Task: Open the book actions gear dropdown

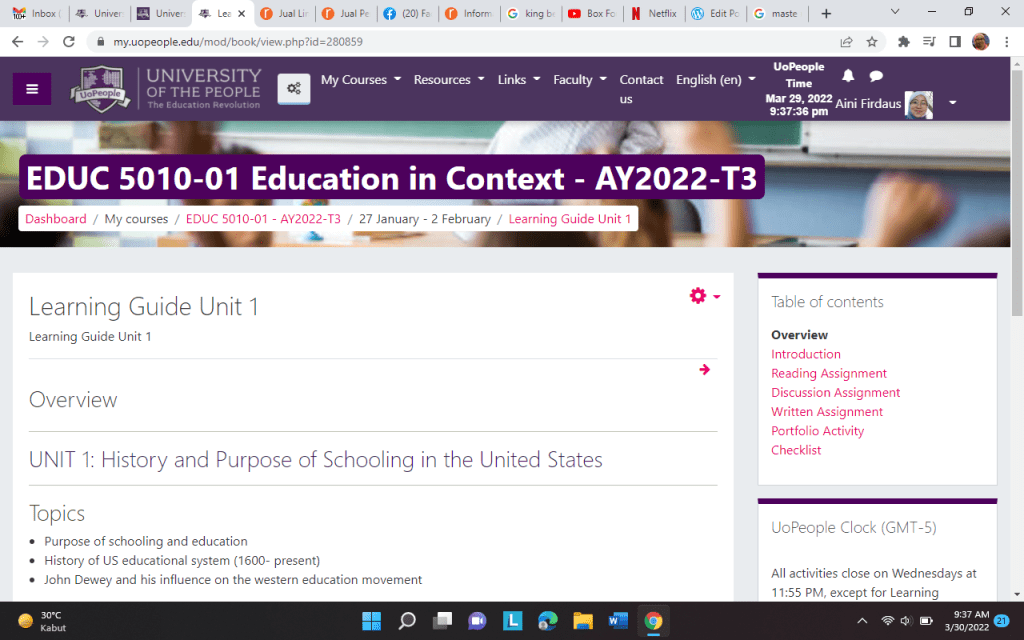Action: click(x=704, y=296)
